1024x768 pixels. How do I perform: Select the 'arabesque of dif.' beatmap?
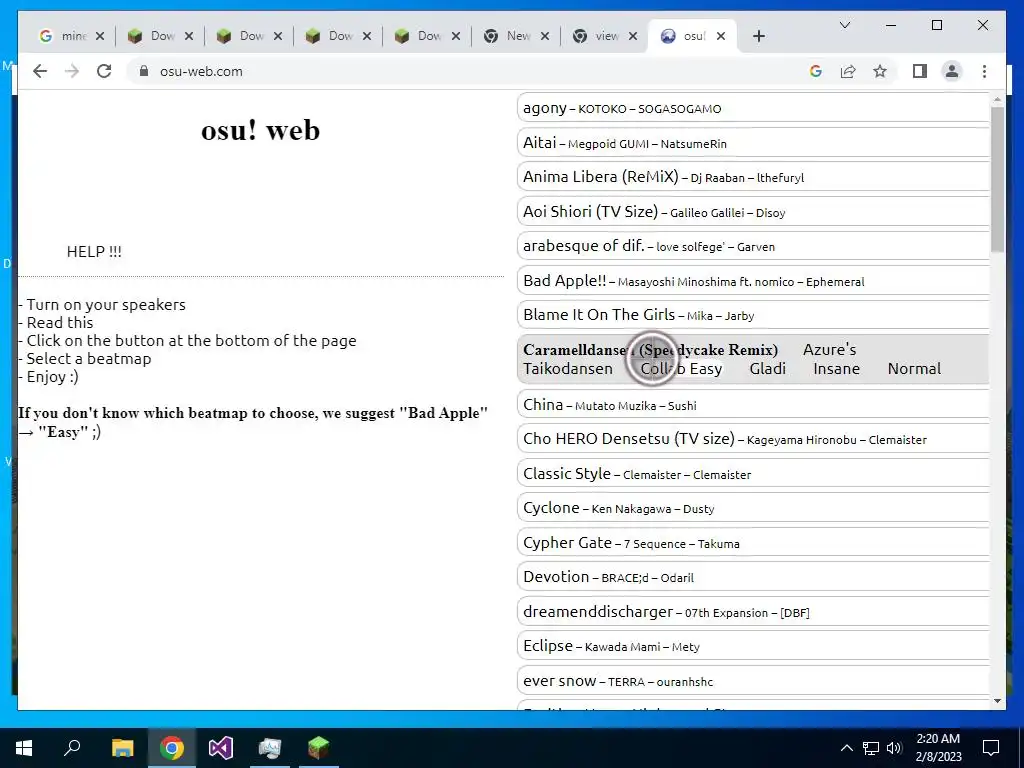pos(753,246)
